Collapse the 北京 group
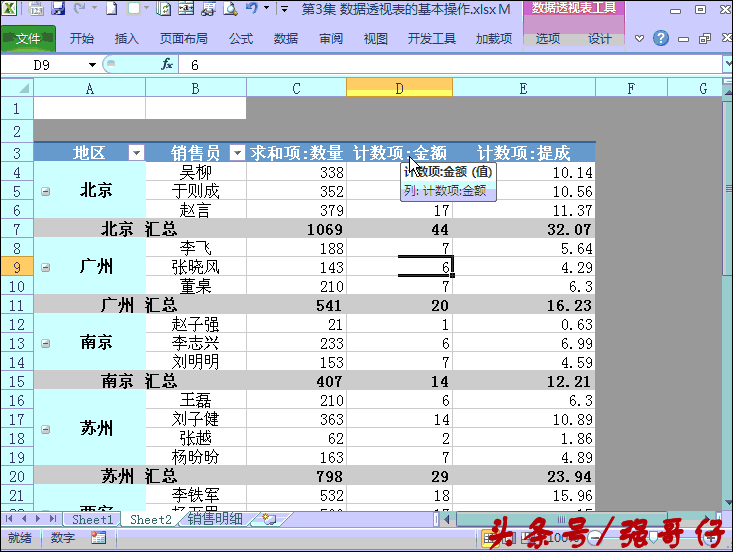This screenshot has height=552, width=733. point(45,191)
